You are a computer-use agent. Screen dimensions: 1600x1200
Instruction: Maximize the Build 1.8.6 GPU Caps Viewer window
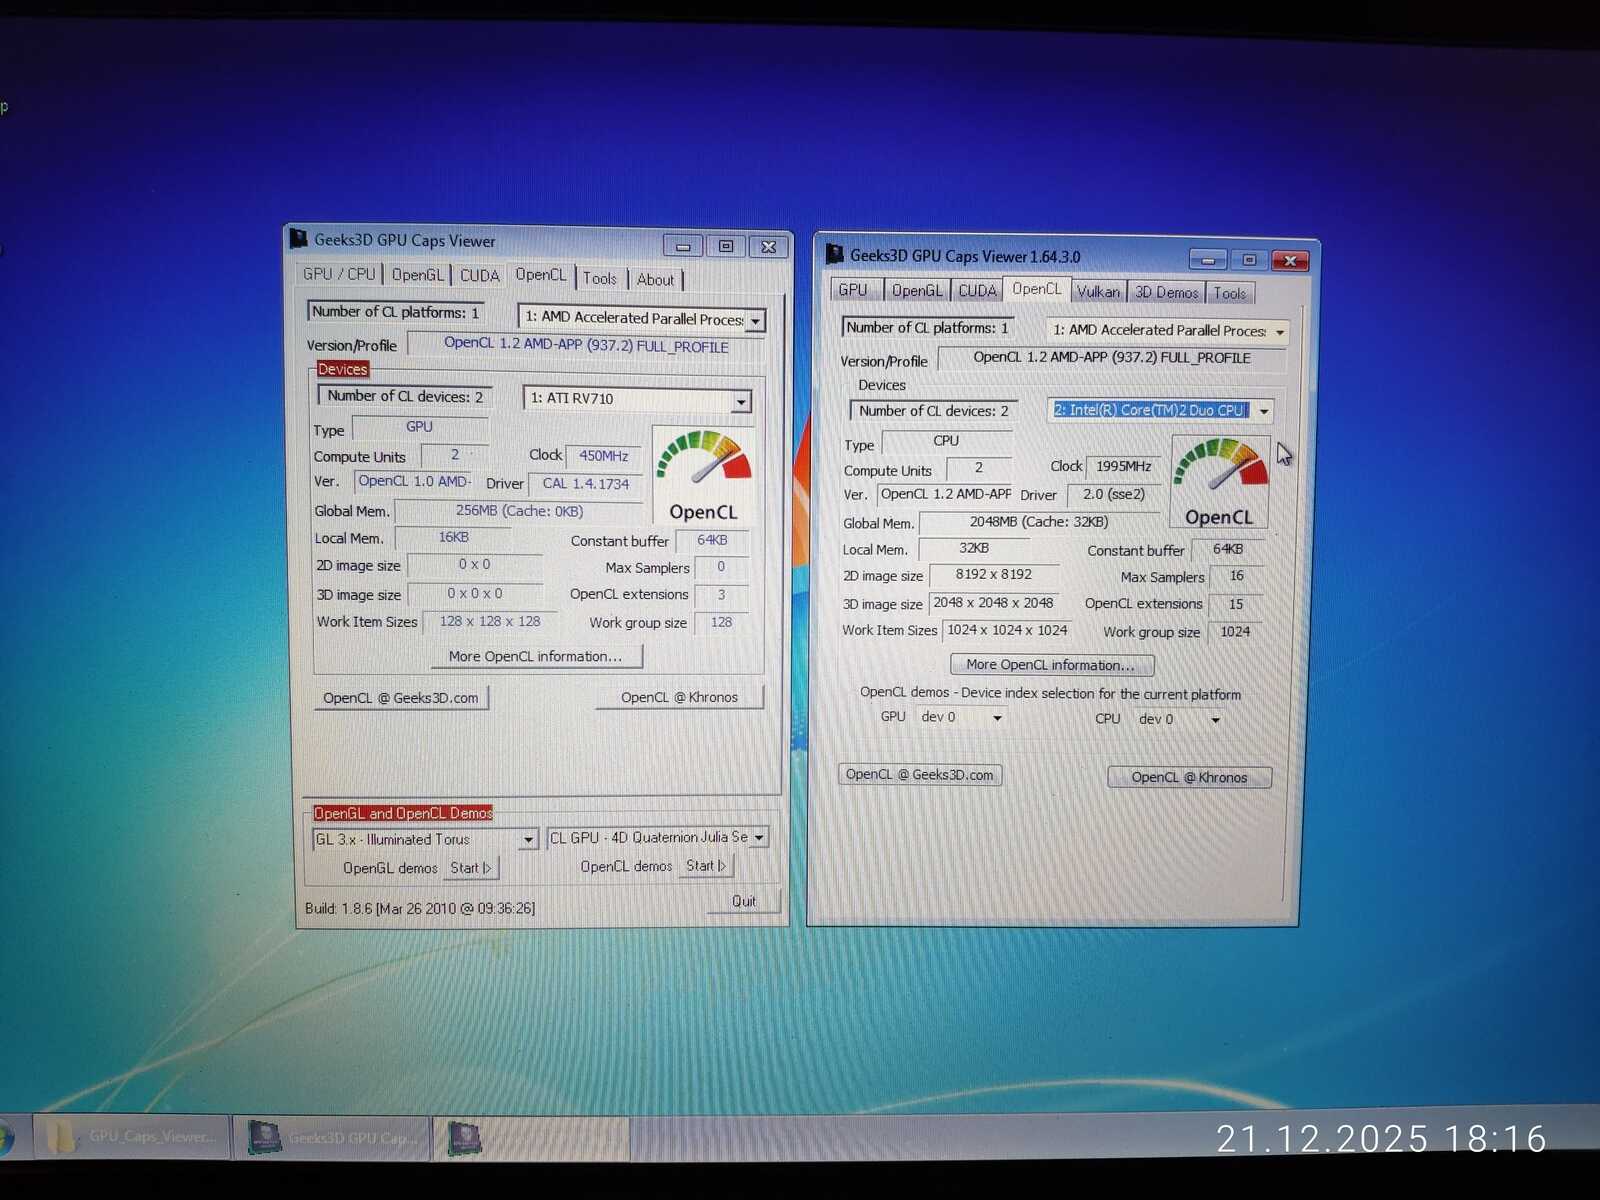(726, 246)
